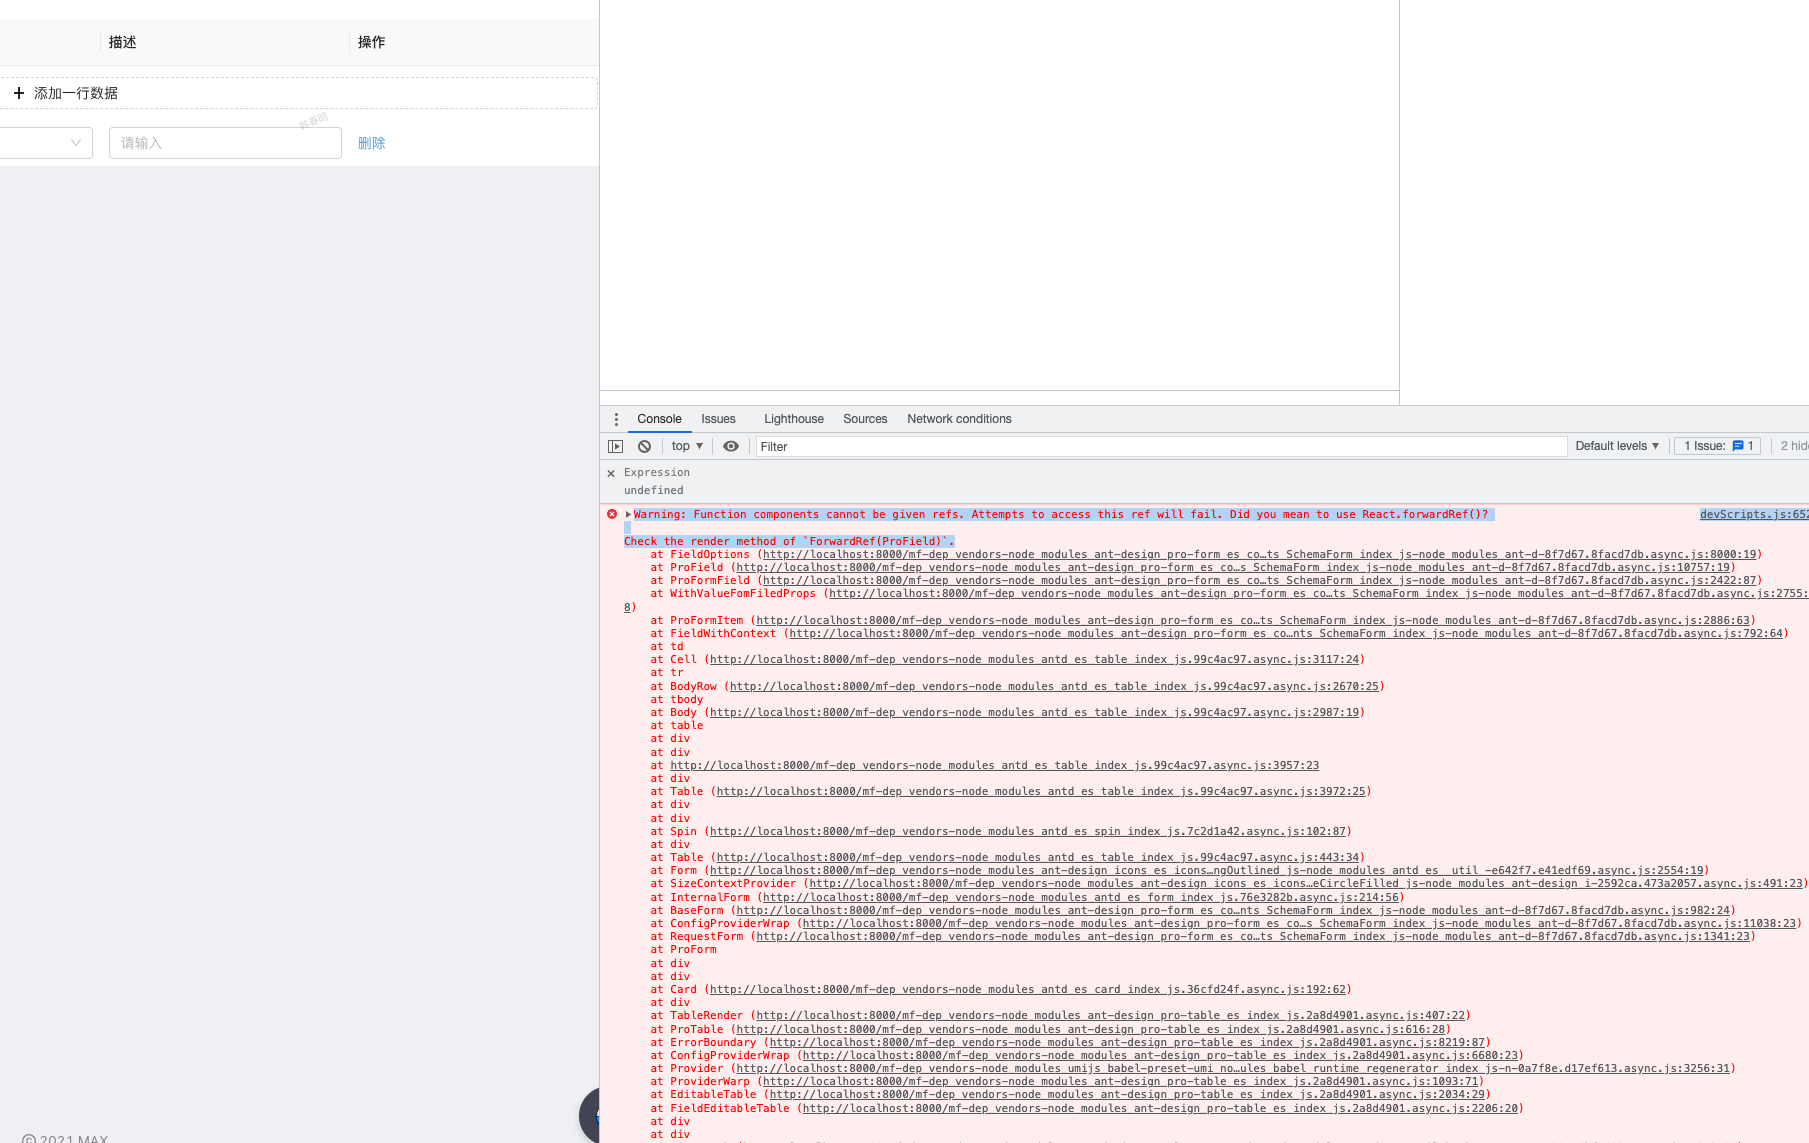1809x1143 pixels.
Task: Click the issue flag icon in 1 Issue
Action: pos(1740,446)
